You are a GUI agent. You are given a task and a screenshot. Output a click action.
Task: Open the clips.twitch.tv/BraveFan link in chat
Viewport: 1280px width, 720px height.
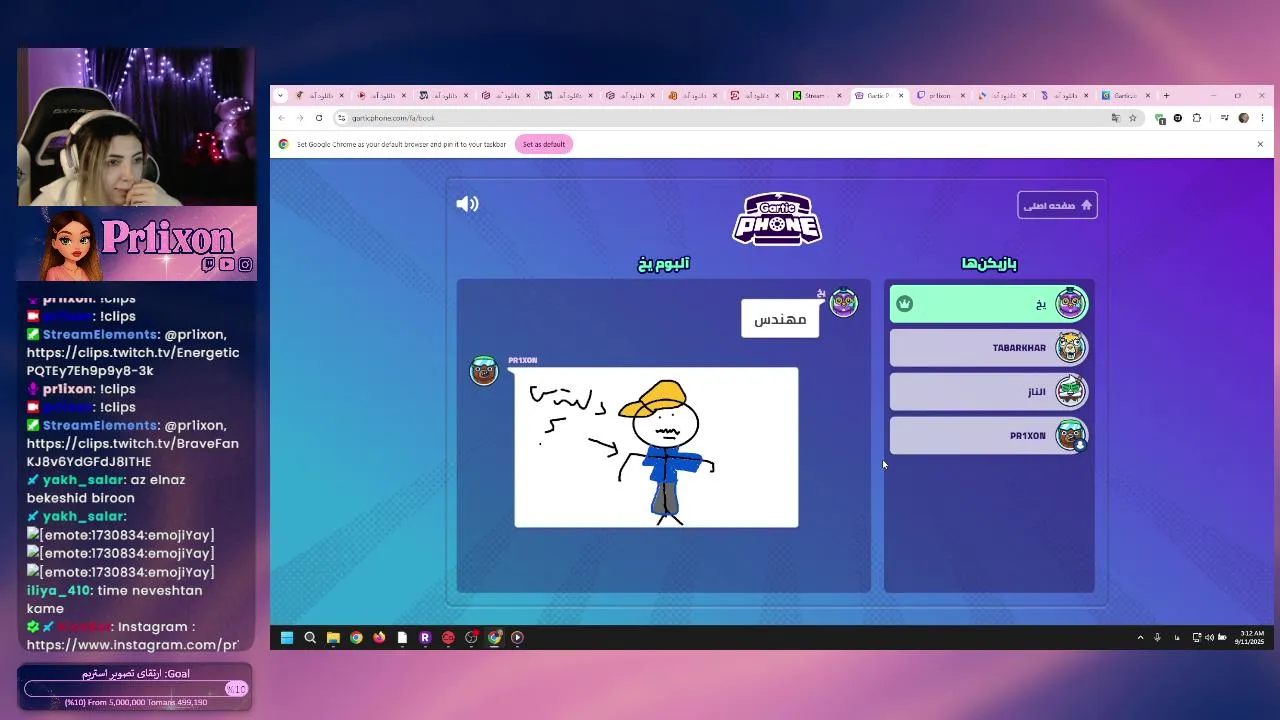coord(133,453)
